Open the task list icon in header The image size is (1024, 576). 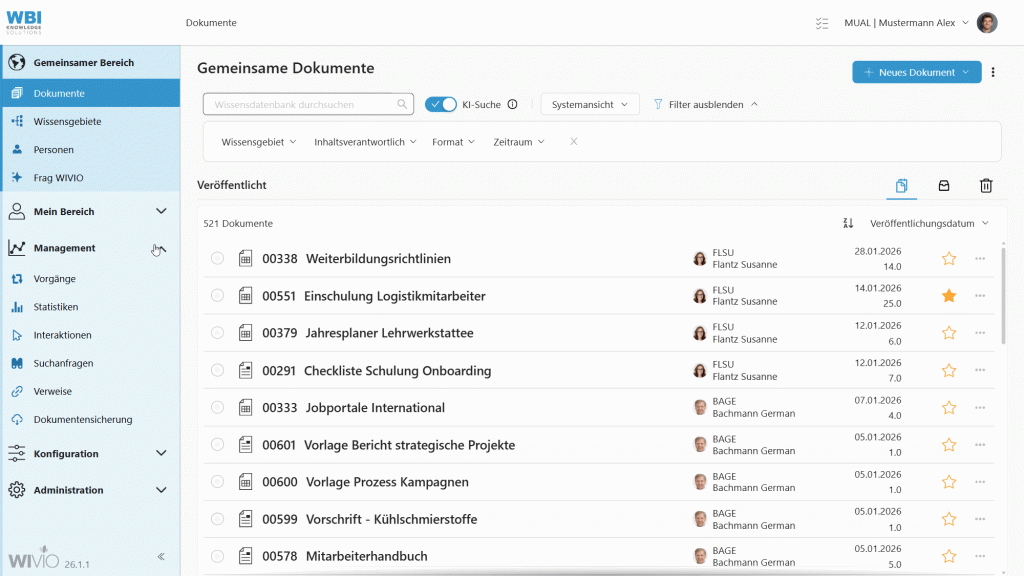coord(822,22)
